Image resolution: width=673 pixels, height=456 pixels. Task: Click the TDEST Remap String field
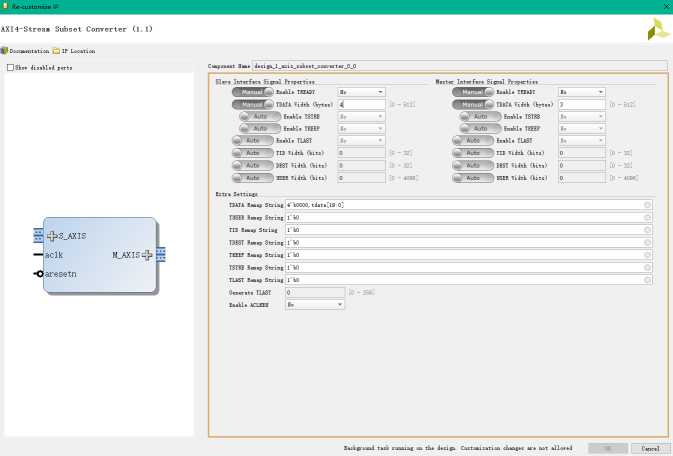click(469, 243)
